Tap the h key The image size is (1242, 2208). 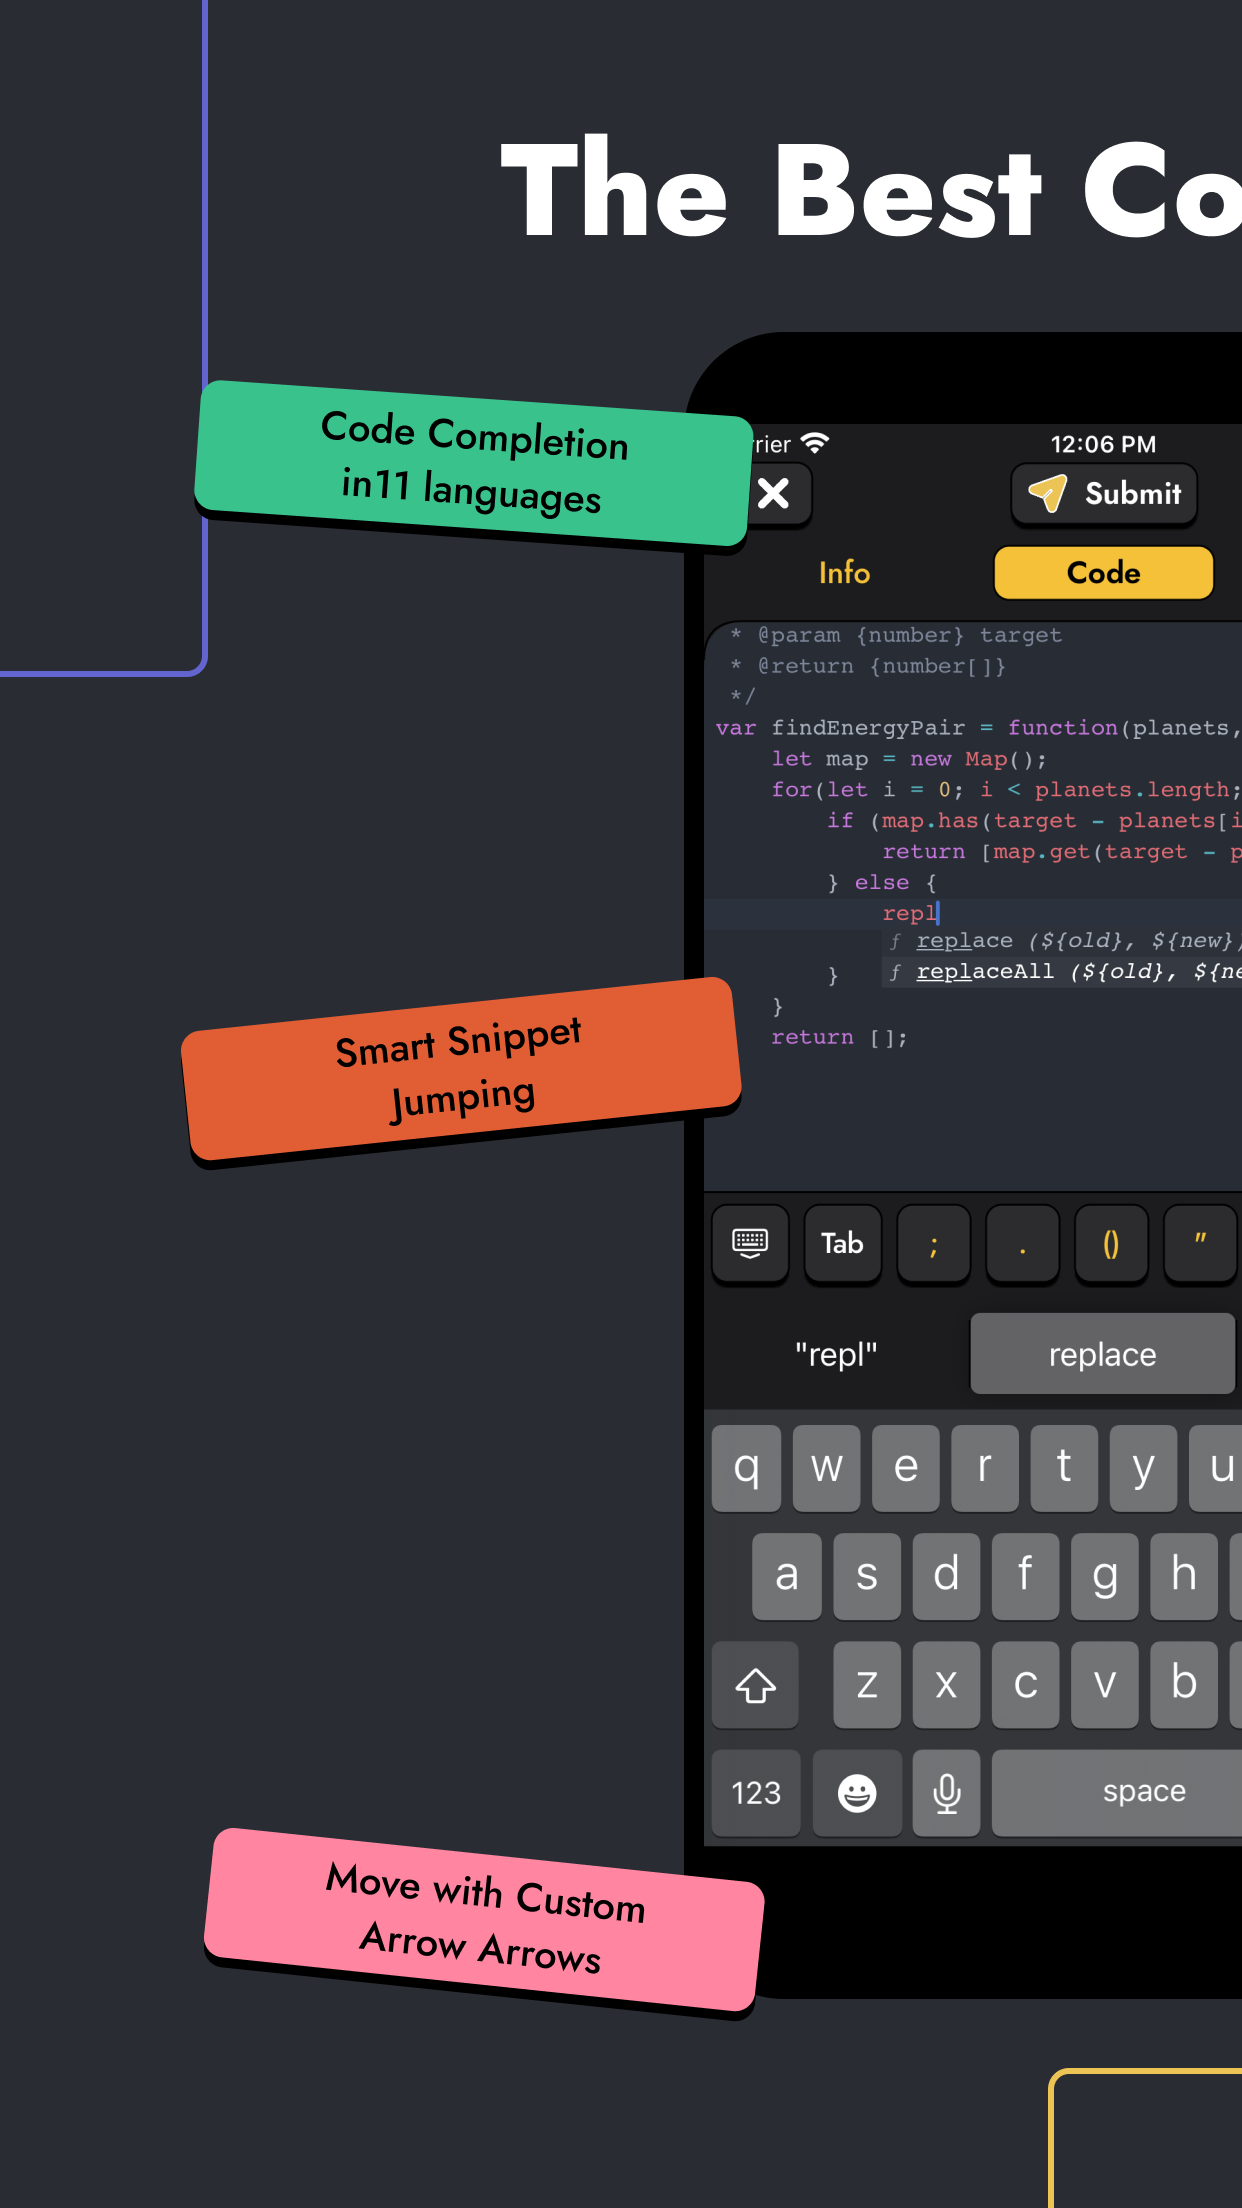click(x=1183, y=1576)
